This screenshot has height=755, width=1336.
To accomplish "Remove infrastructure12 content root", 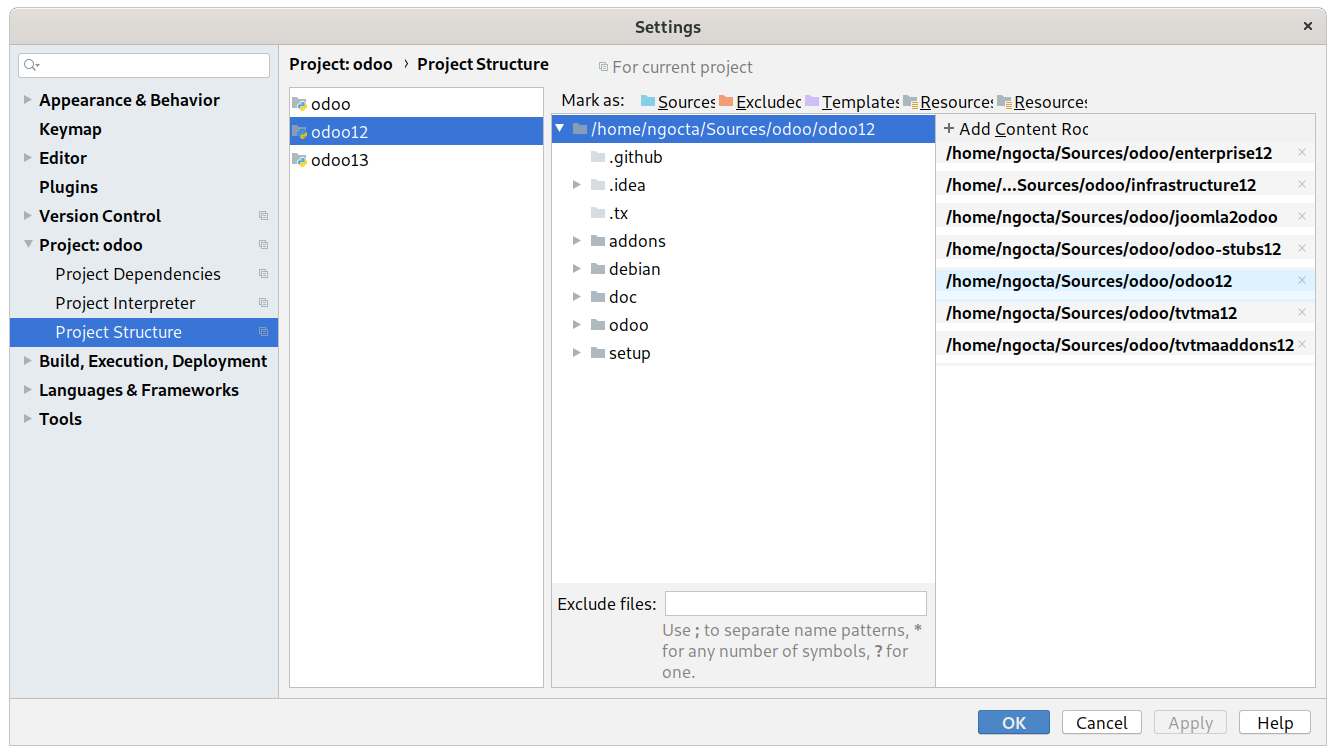I will [x=1301, y=184].
